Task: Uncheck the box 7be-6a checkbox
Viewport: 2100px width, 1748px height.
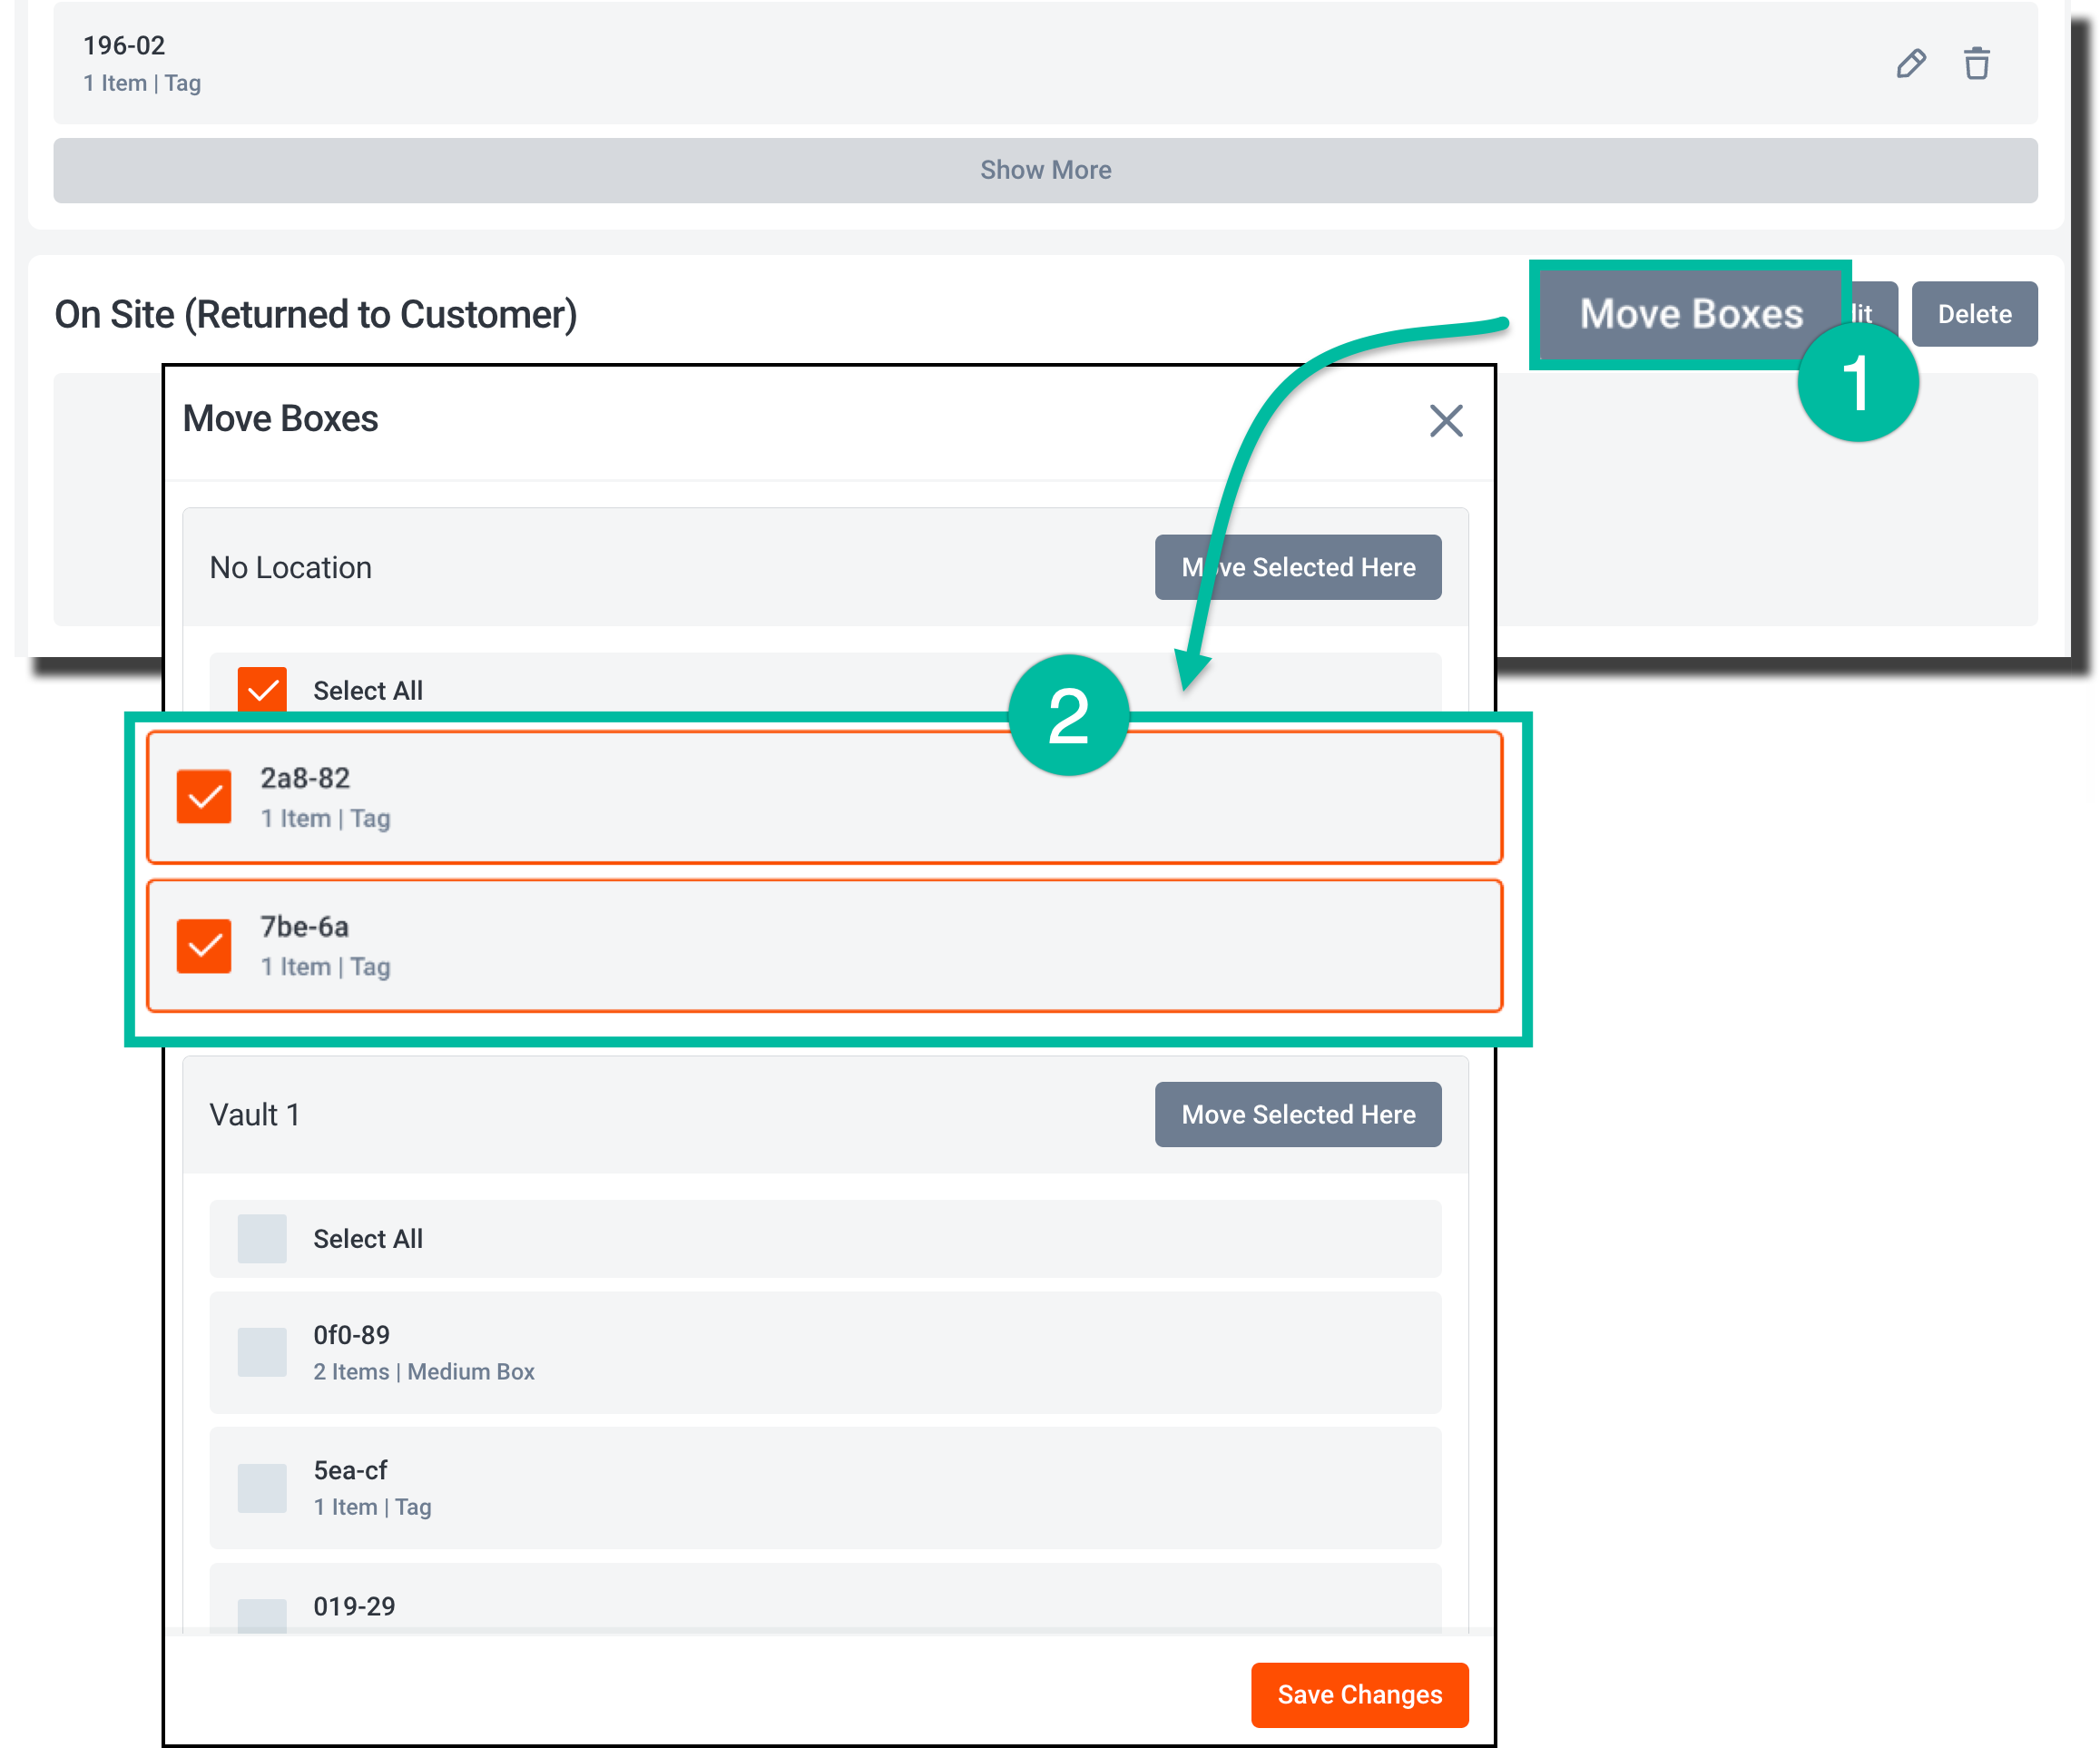Action: coord(204,945)
